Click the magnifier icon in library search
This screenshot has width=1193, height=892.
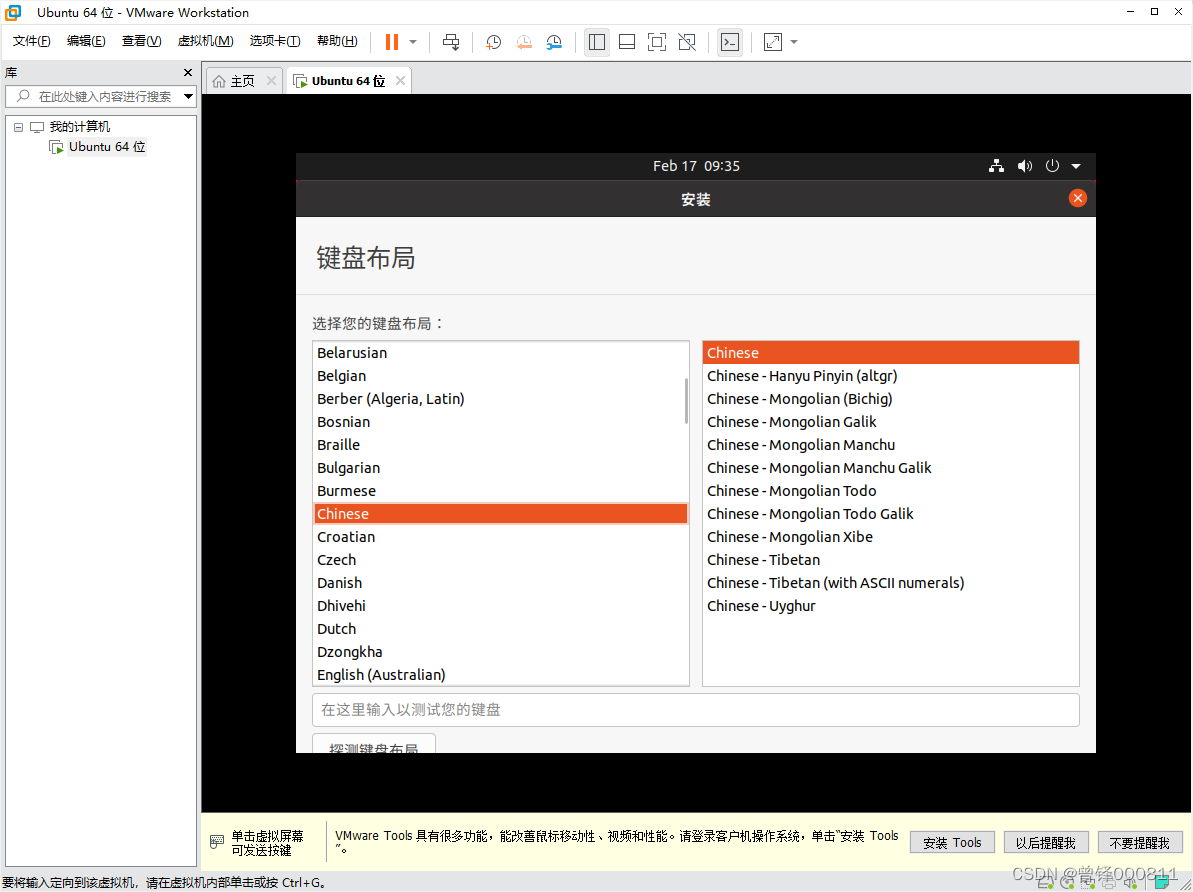(23, 96)
